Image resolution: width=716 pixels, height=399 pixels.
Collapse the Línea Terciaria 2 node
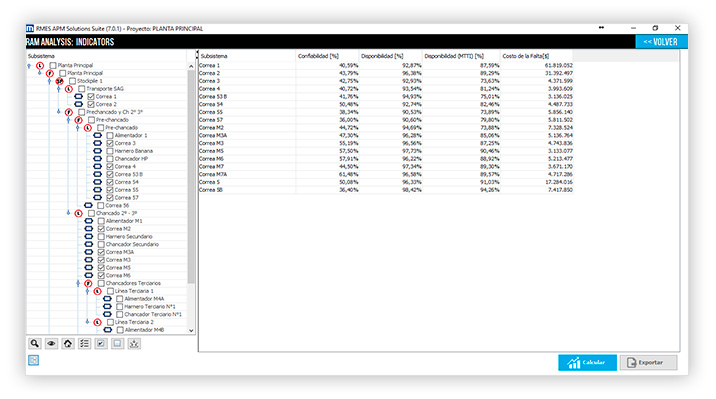click(x=88, y=322)
